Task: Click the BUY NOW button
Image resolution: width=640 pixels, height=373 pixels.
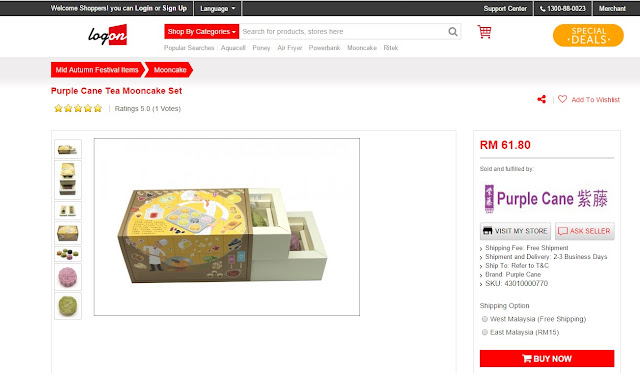Action: [547, 359]
